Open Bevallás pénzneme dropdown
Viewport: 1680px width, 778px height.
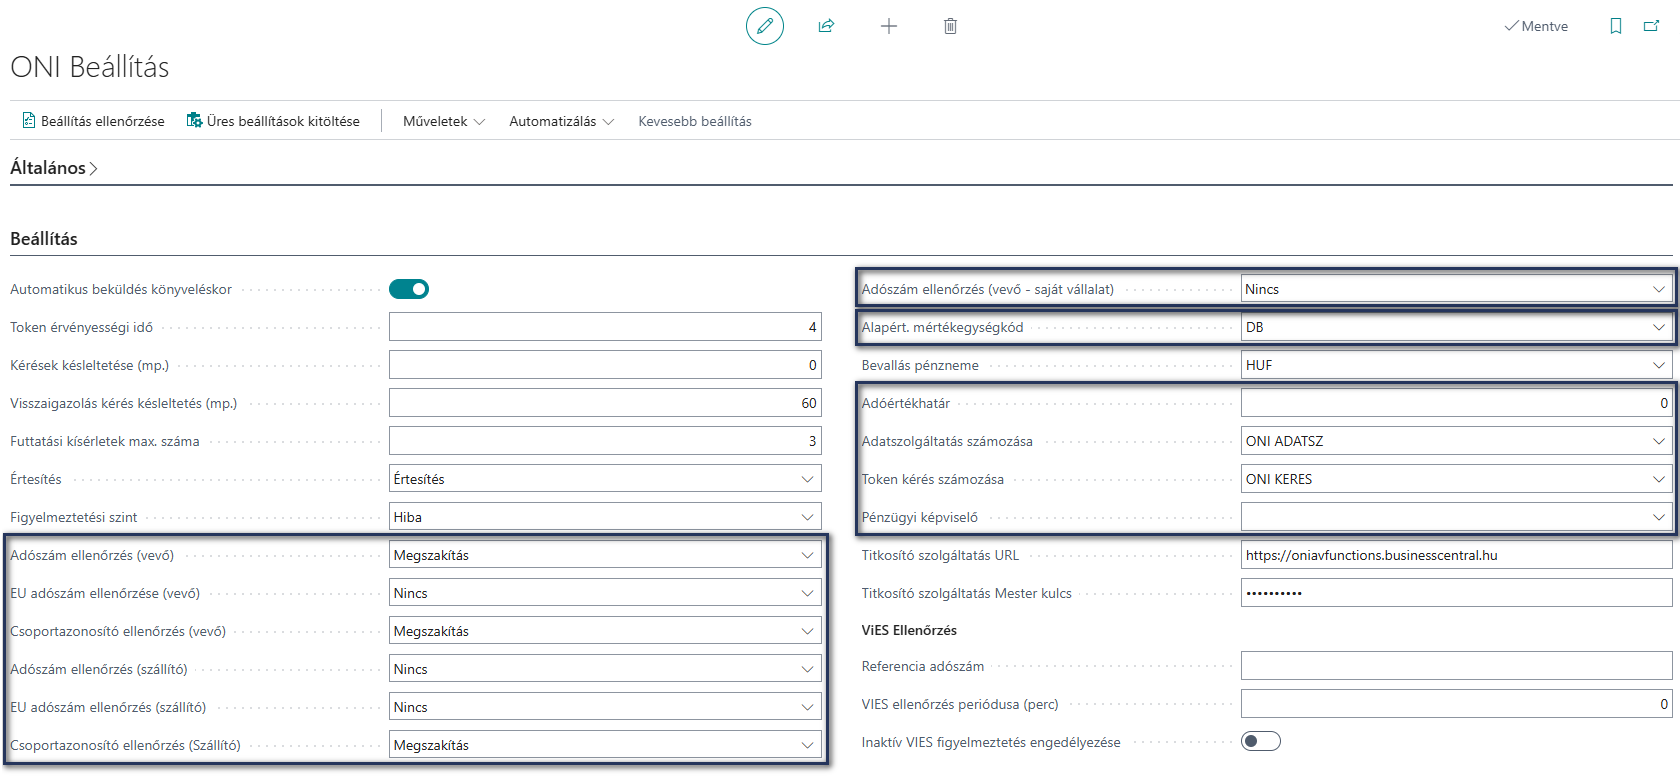pos(1457,365)
